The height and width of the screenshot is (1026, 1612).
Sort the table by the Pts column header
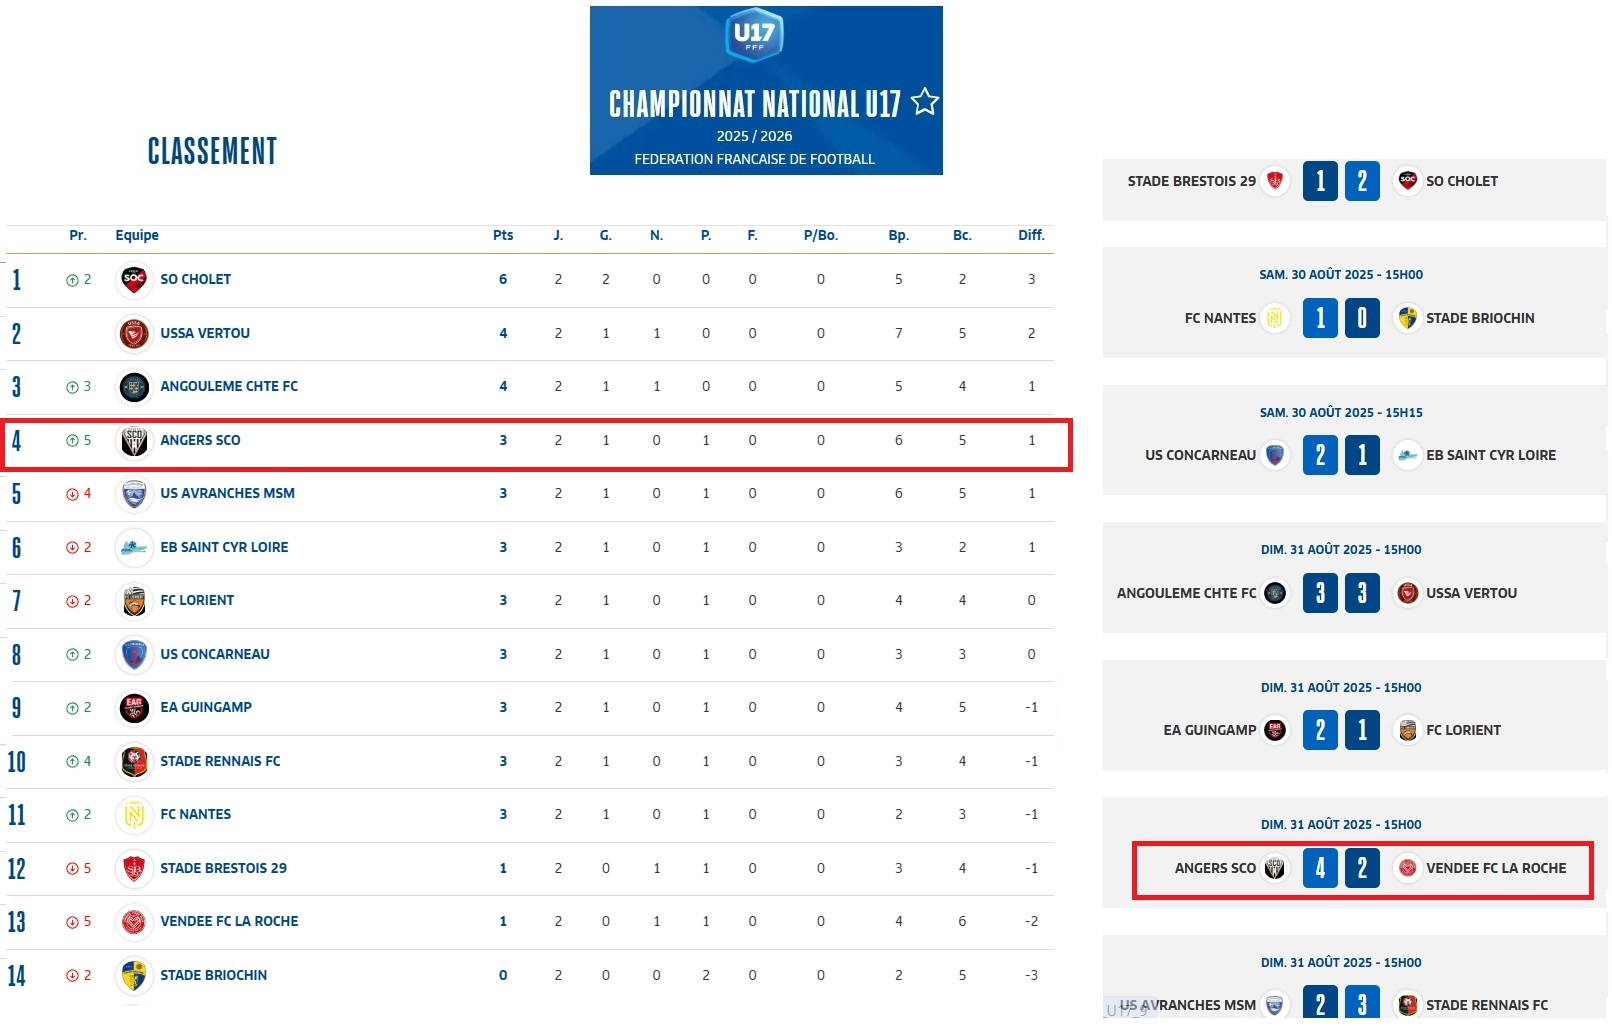(x=503, y=236)
